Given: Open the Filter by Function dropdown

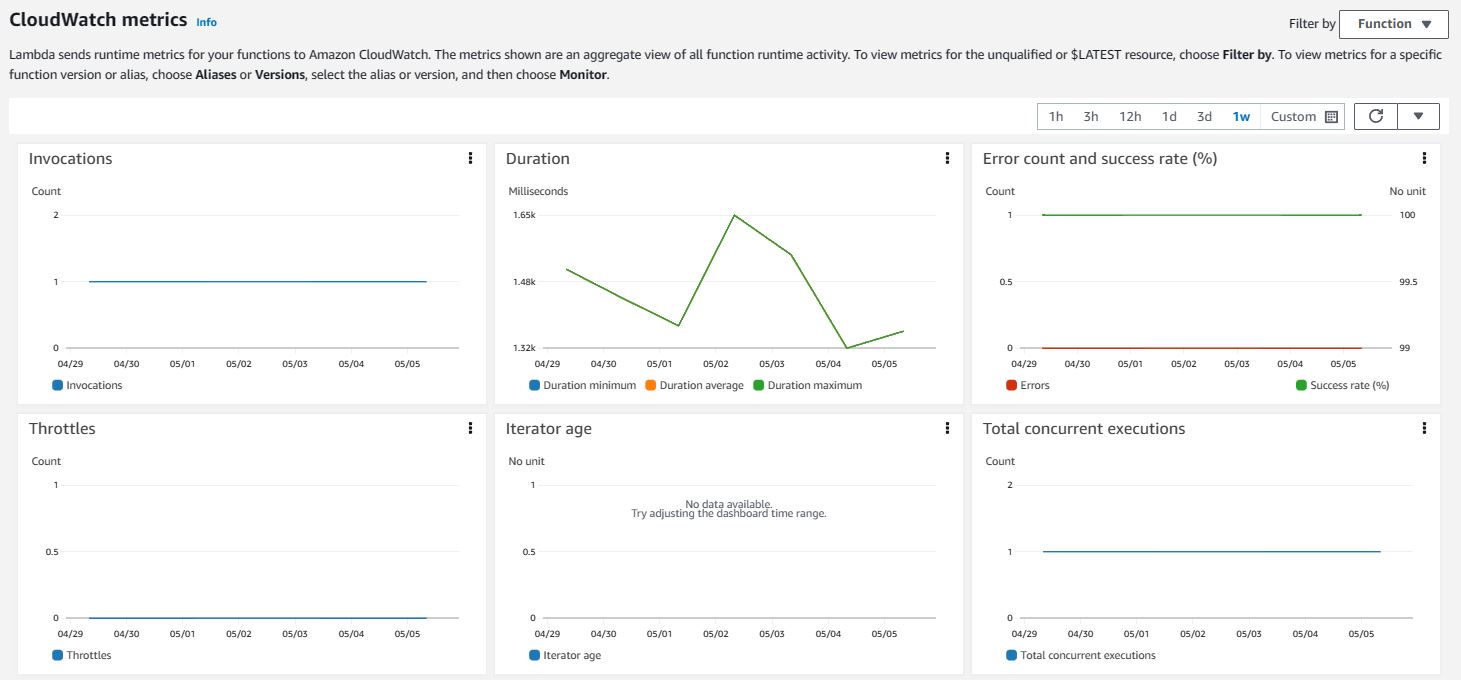Looking at the screenshot, I should (x=1394, y=24).
